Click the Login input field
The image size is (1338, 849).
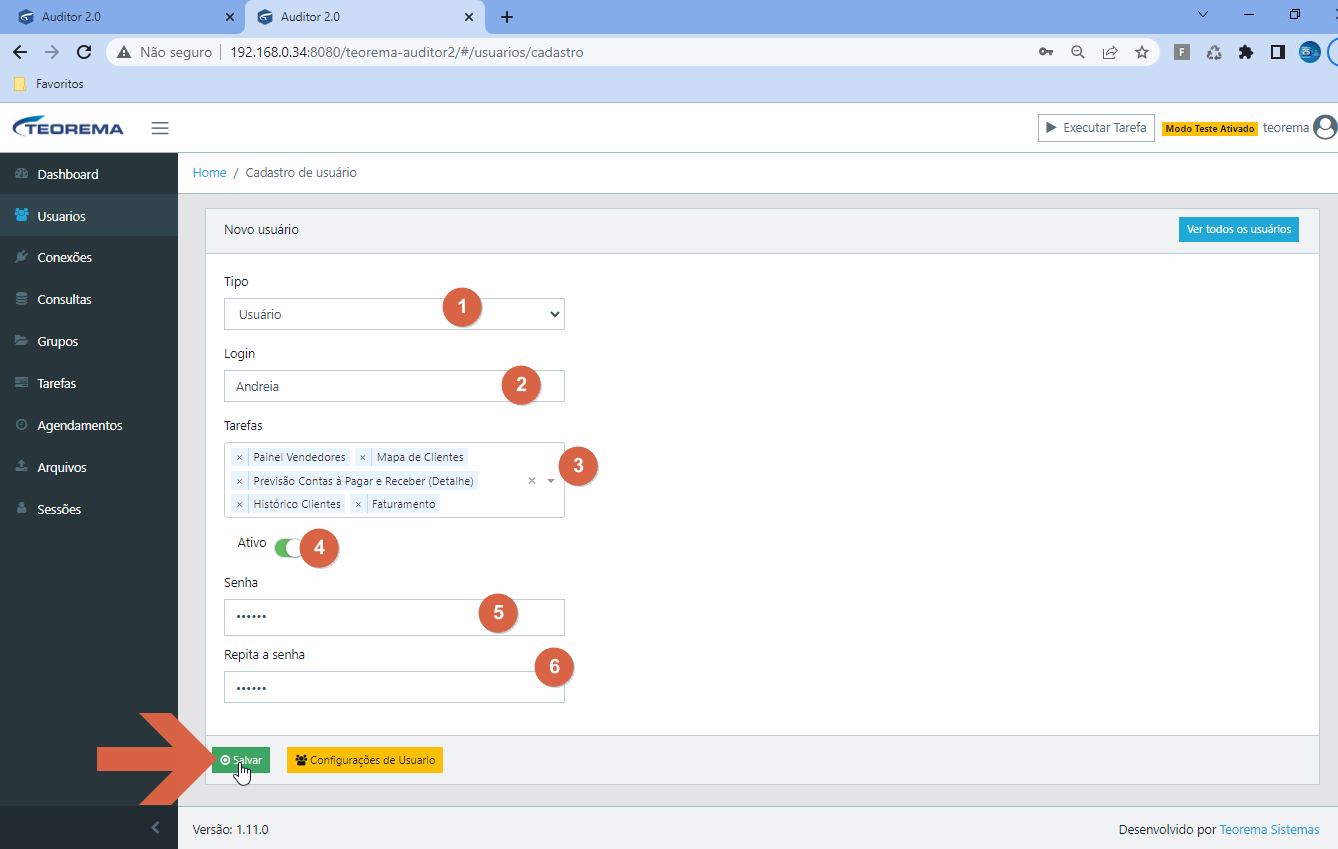[x=394, y=386]
